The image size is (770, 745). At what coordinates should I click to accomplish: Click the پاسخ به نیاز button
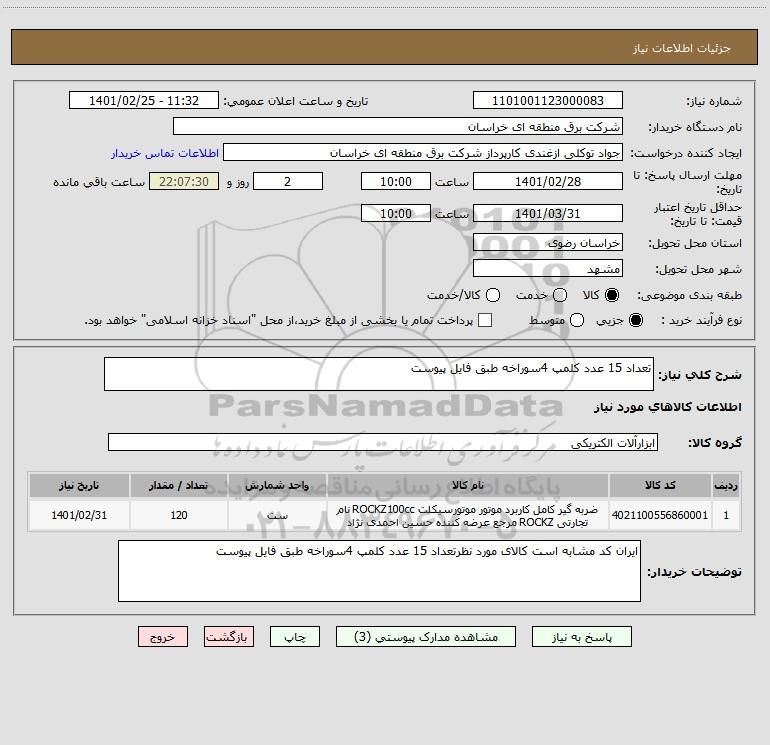point(582,637)
